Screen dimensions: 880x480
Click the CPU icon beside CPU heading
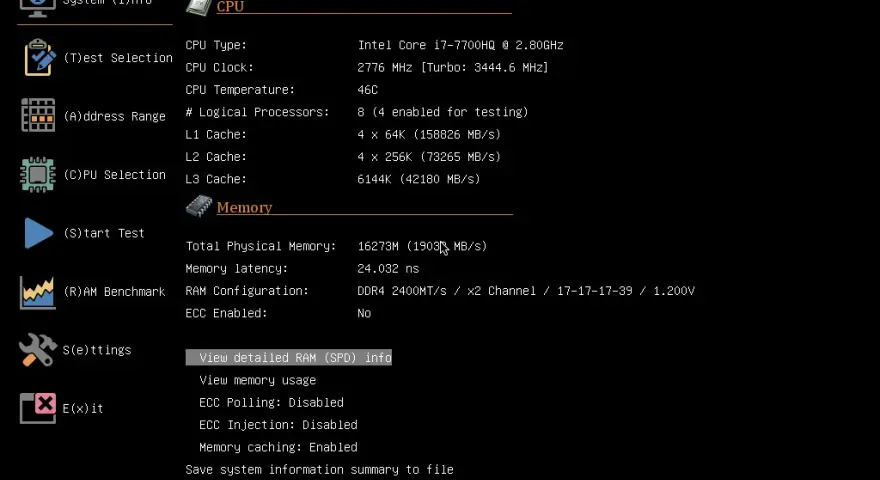pyautogui.click(x=199, y=7)
